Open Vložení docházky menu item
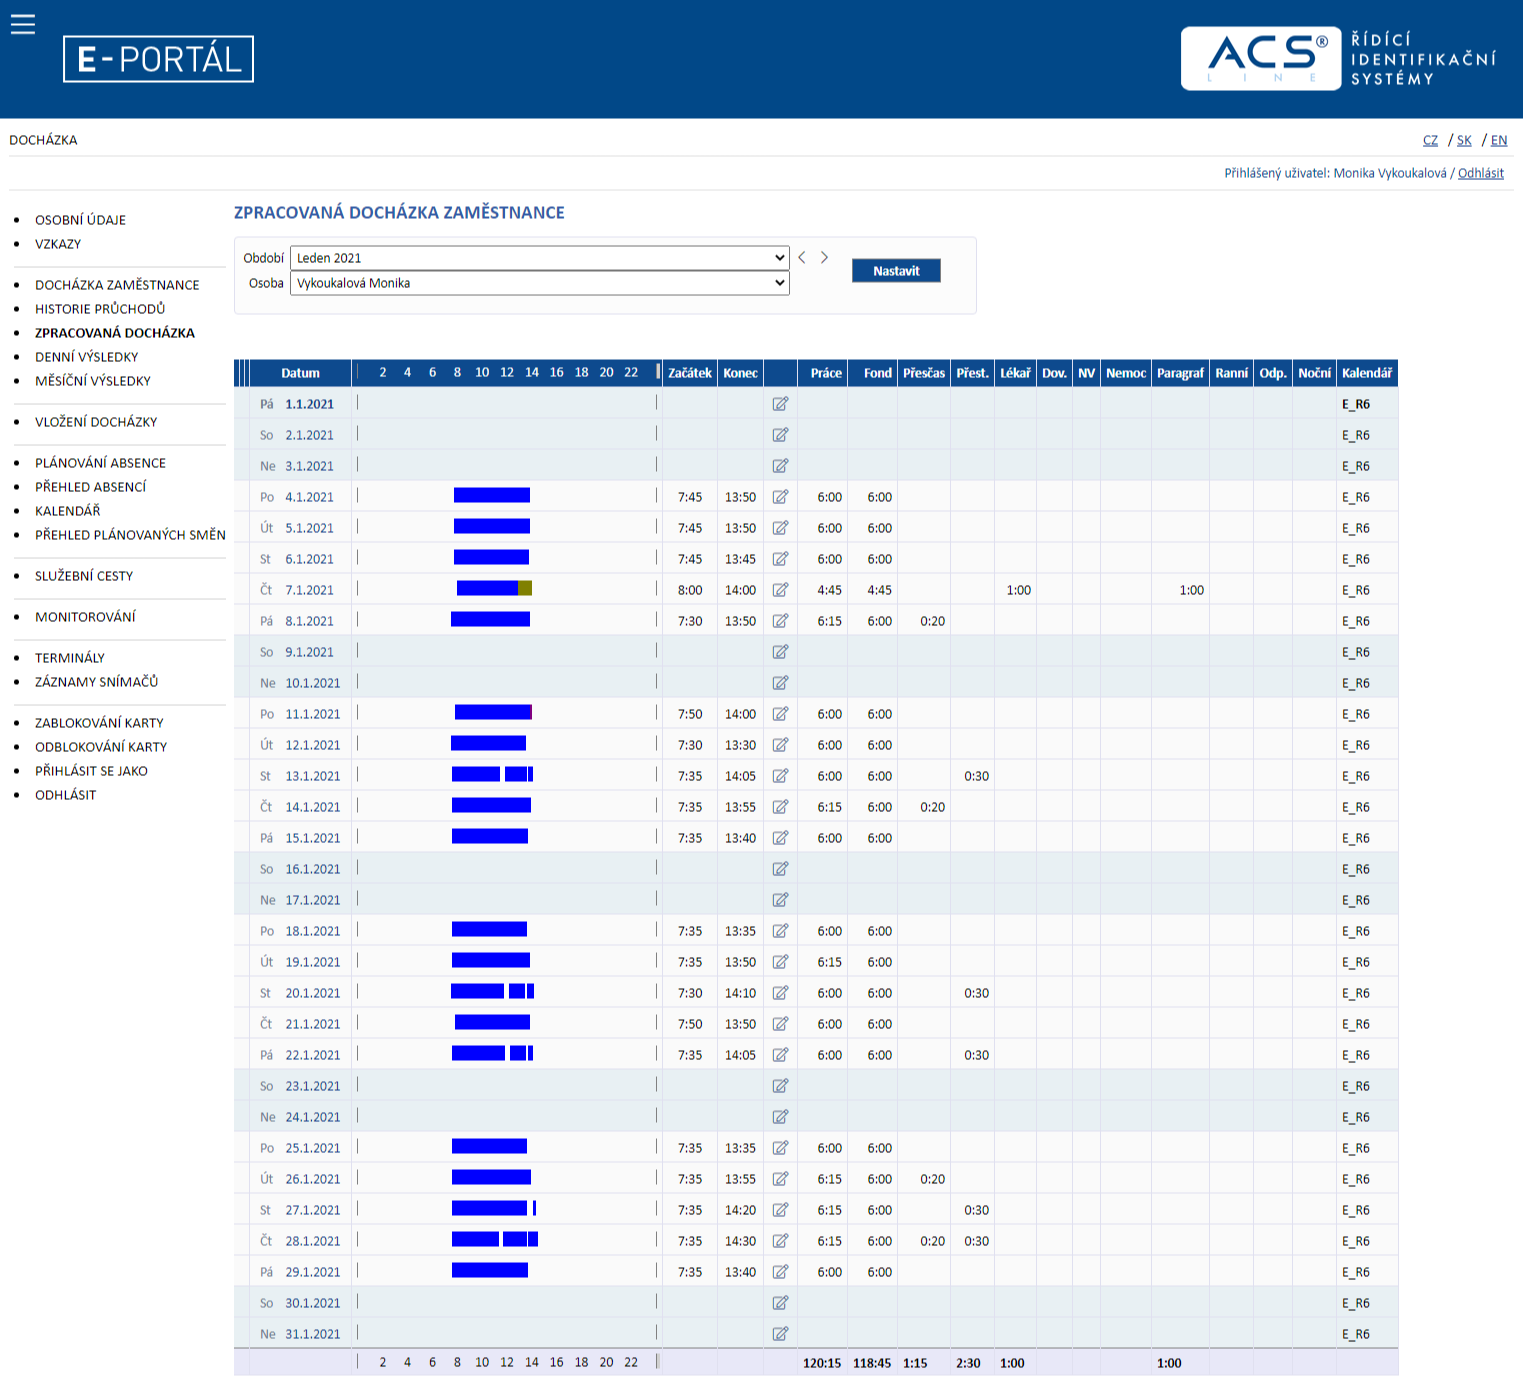 96,422
